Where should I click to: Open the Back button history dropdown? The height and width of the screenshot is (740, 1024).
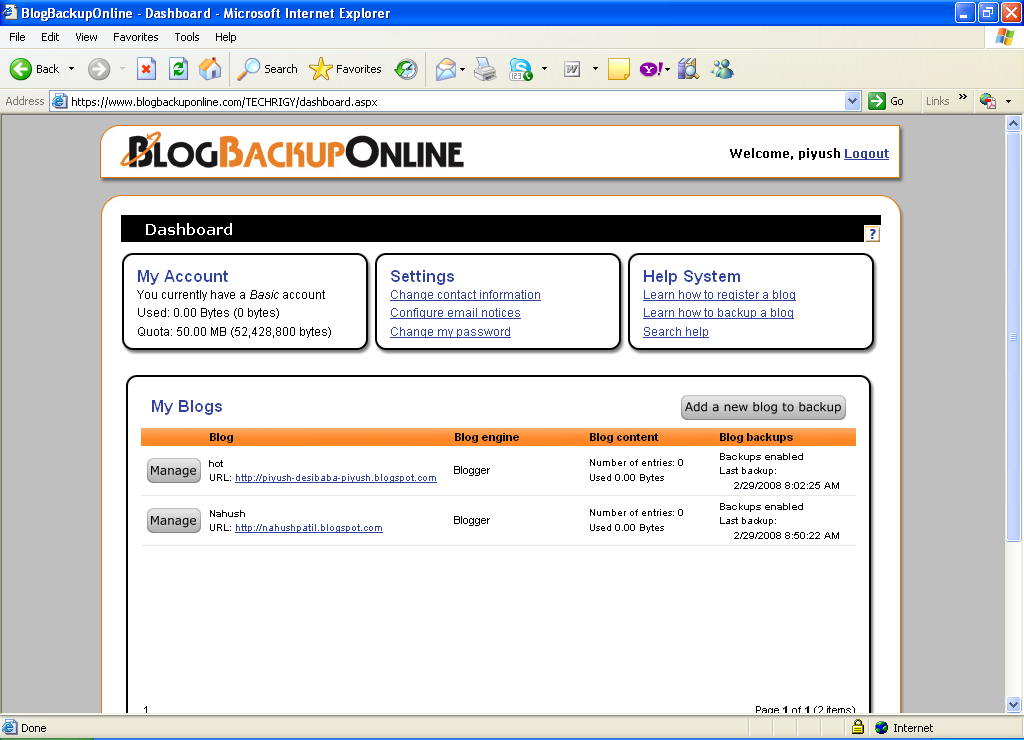[71, 69]
